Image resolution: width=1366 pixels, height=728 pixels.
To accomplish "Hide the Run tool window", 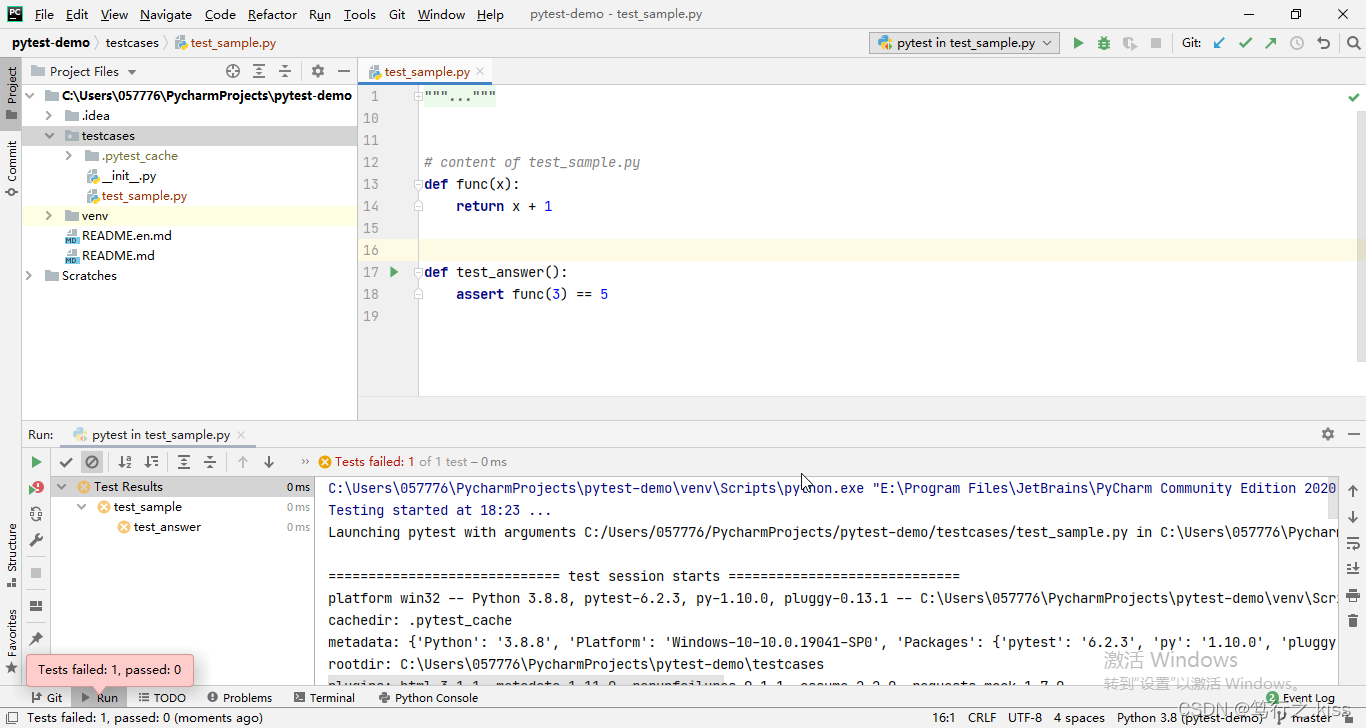I will pyautogui.click(x=1354, y=434).
